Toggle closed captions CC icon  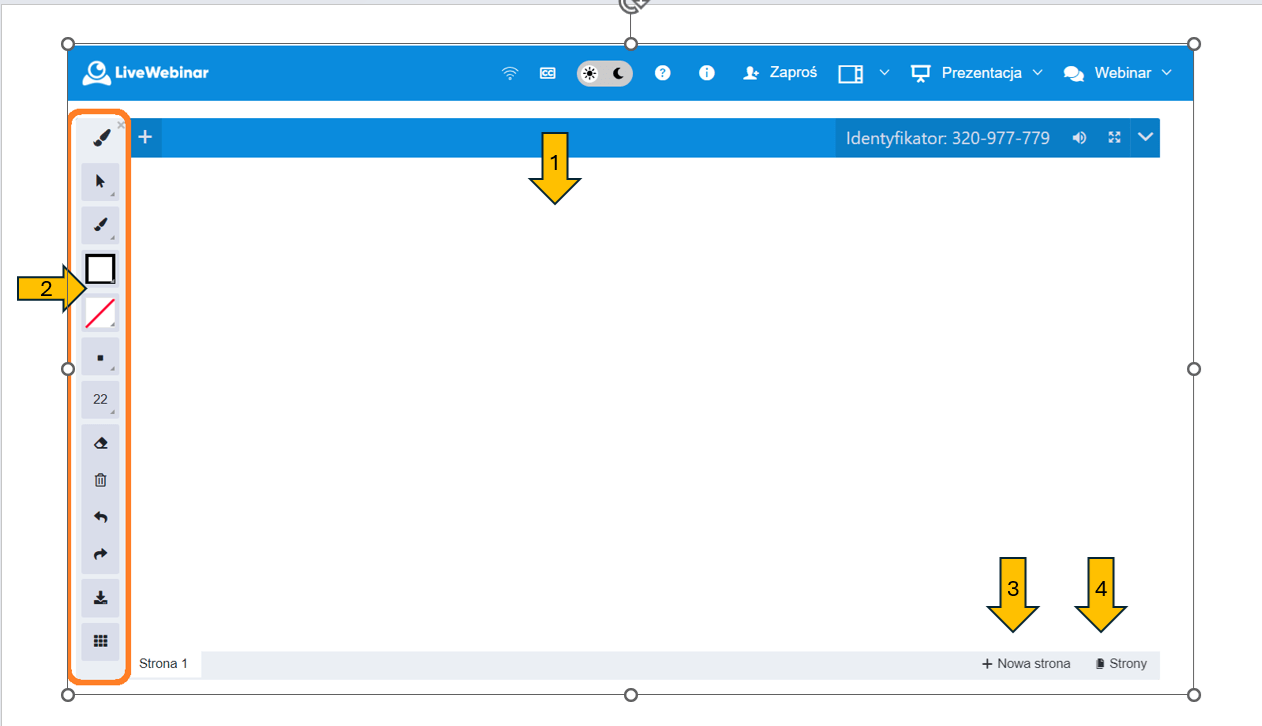(547, 73)
